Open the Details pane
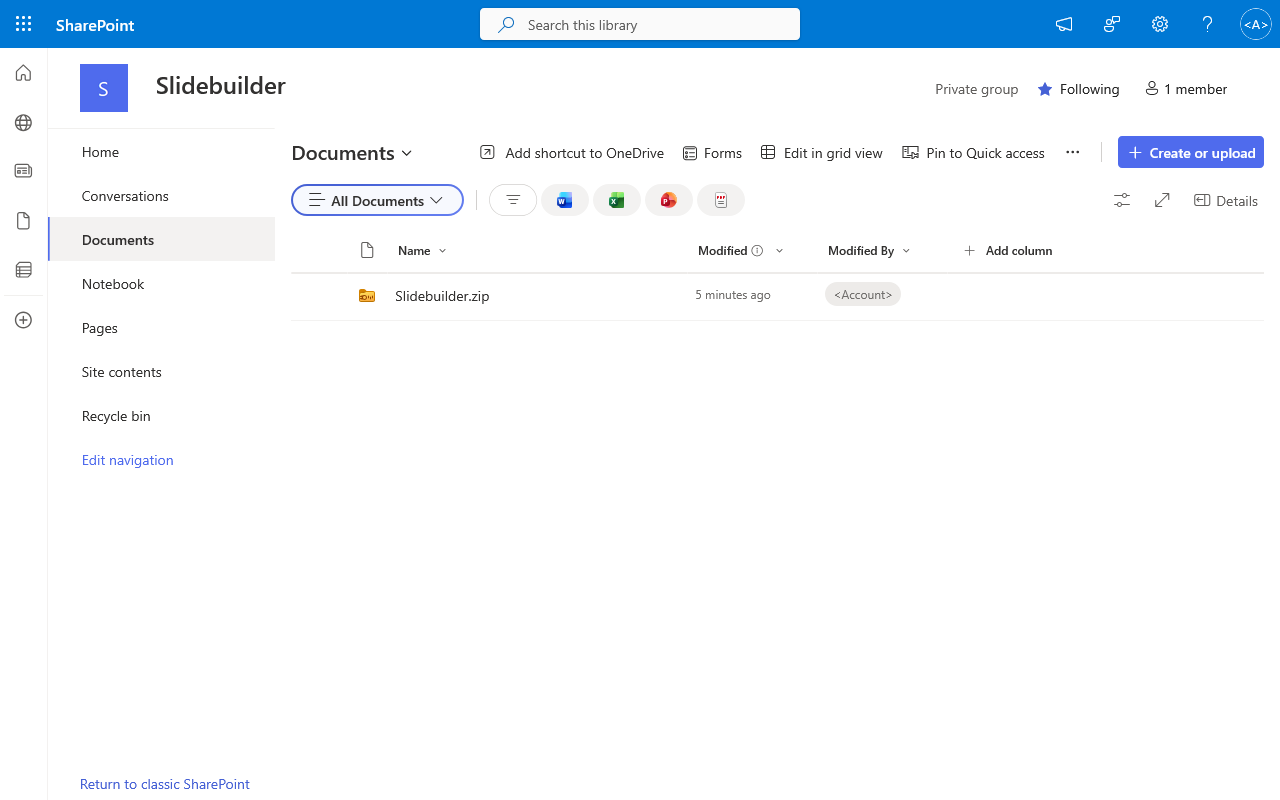 [x=1226, y=201]
